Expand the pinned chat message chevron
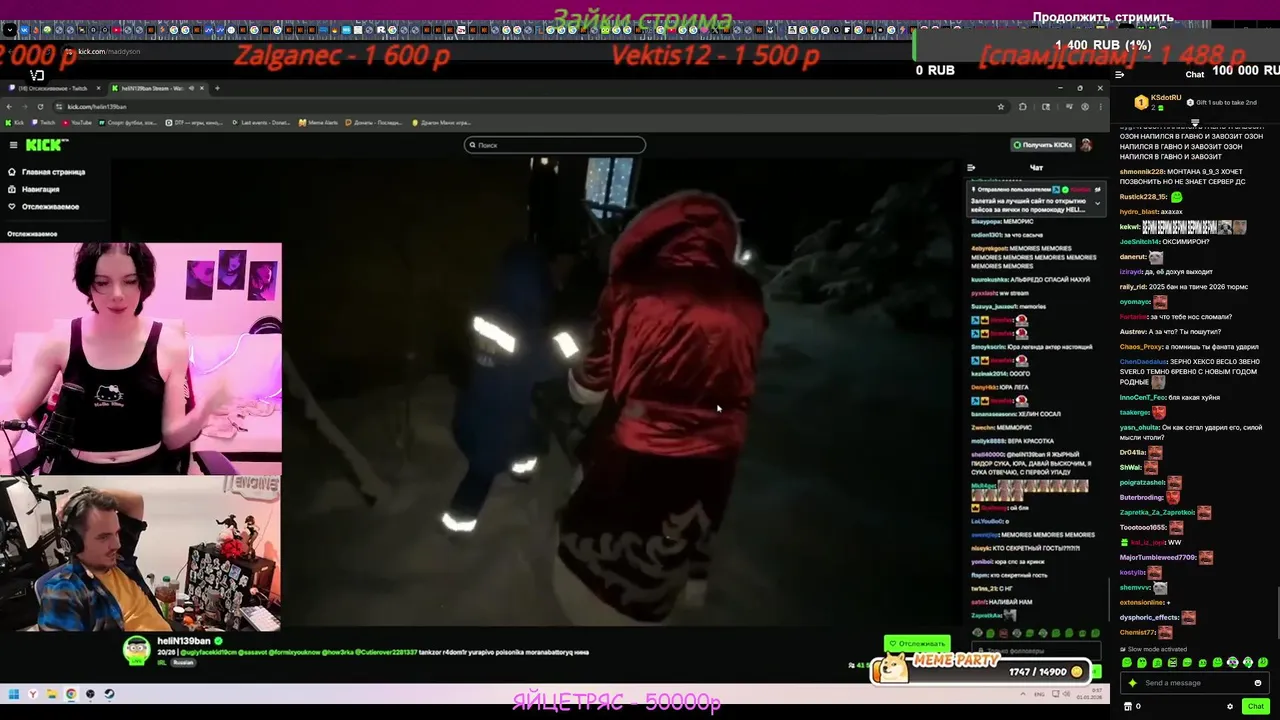This screenshot has height=720, width=1280. pos(1097,202)
